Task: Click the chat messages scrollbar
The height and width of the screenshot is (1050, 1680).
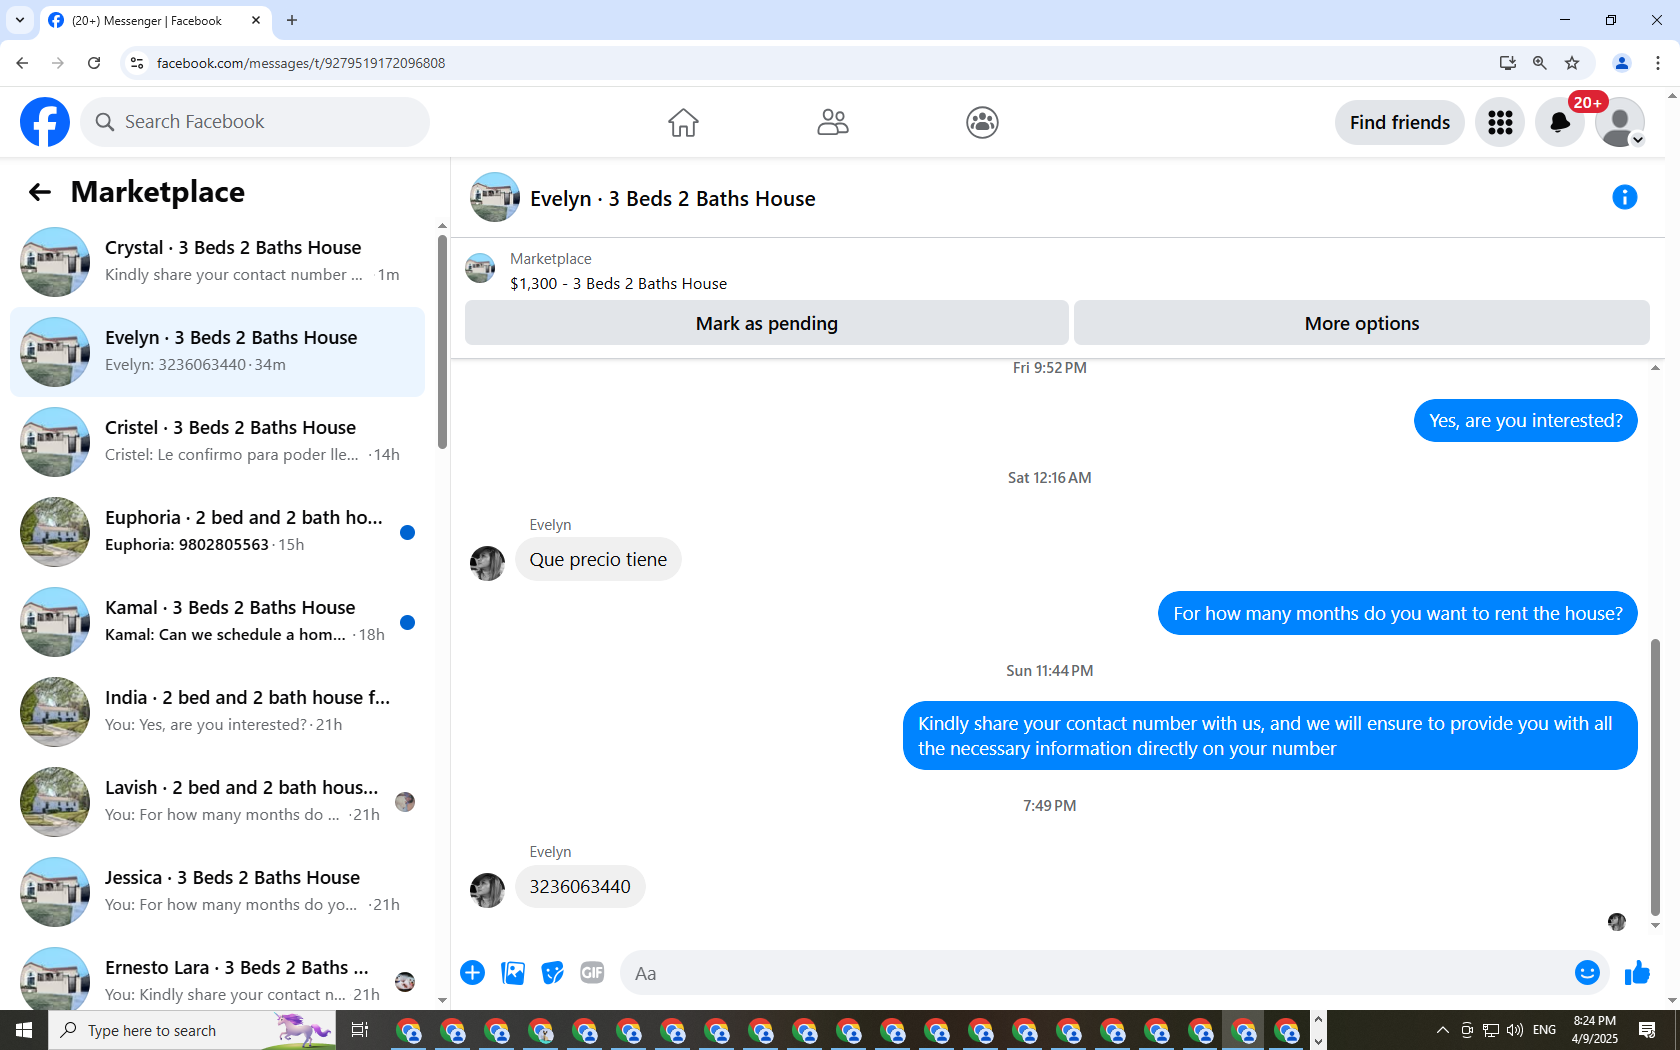Action: (1655, 778)
